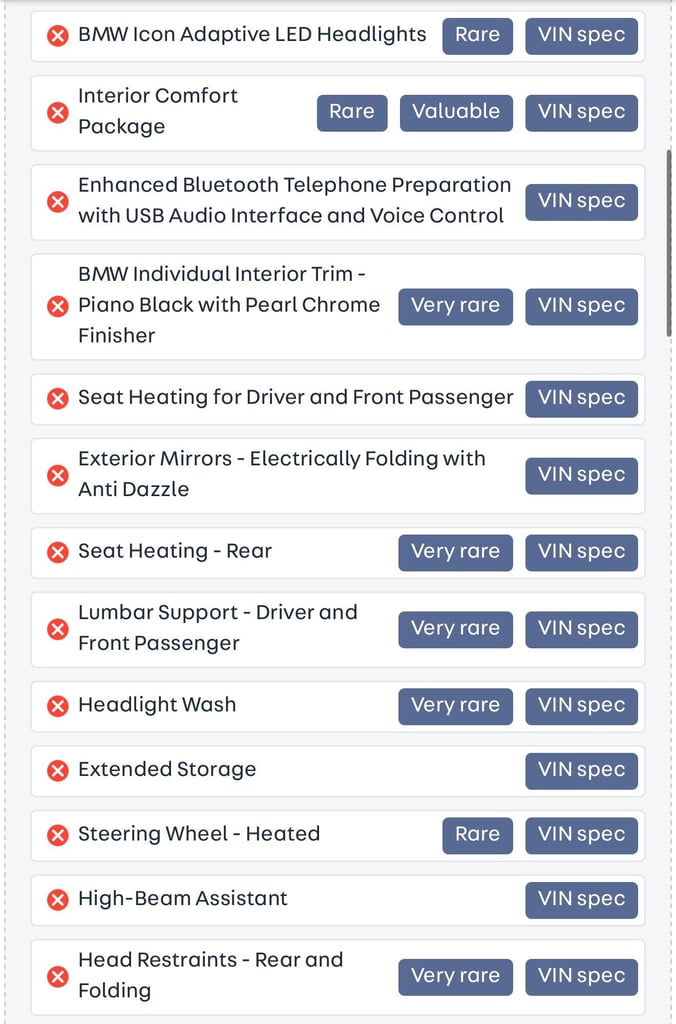Click Very rare tag on Piano Black trim
The width and height of the screenshot is (676, 1024).
coord(455,306)
